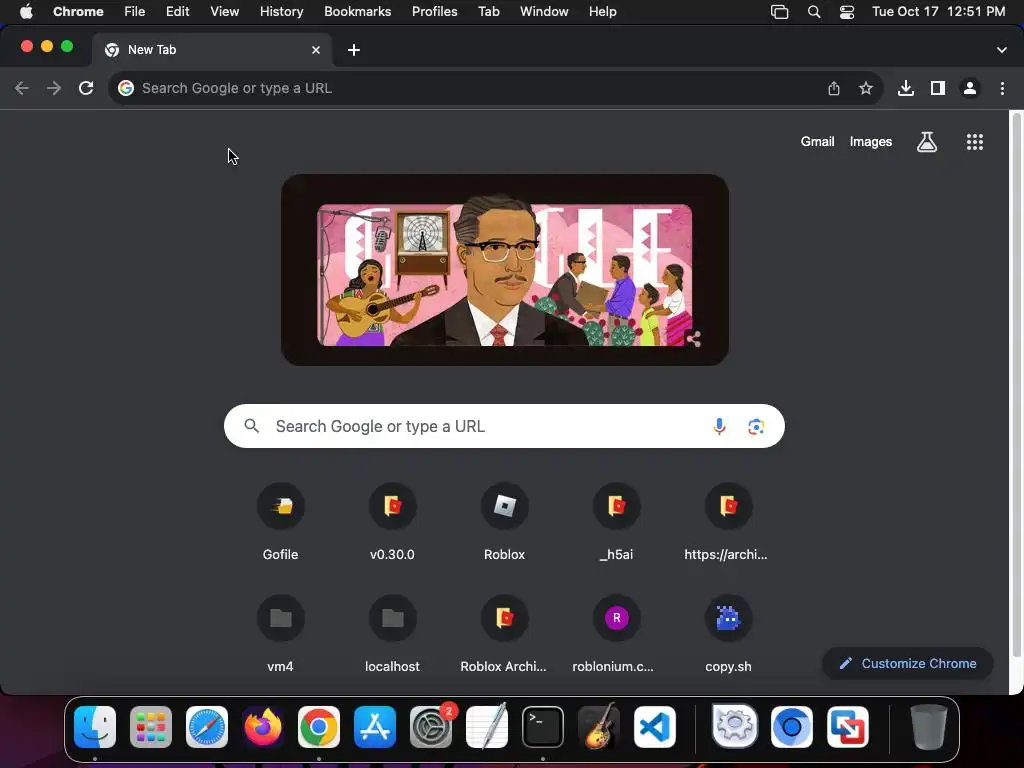The width and height of the screenshot is (1024, 768).
Task: Open Control Center in the menu bar
Action: pyautogui.click(x=847, y=12)
